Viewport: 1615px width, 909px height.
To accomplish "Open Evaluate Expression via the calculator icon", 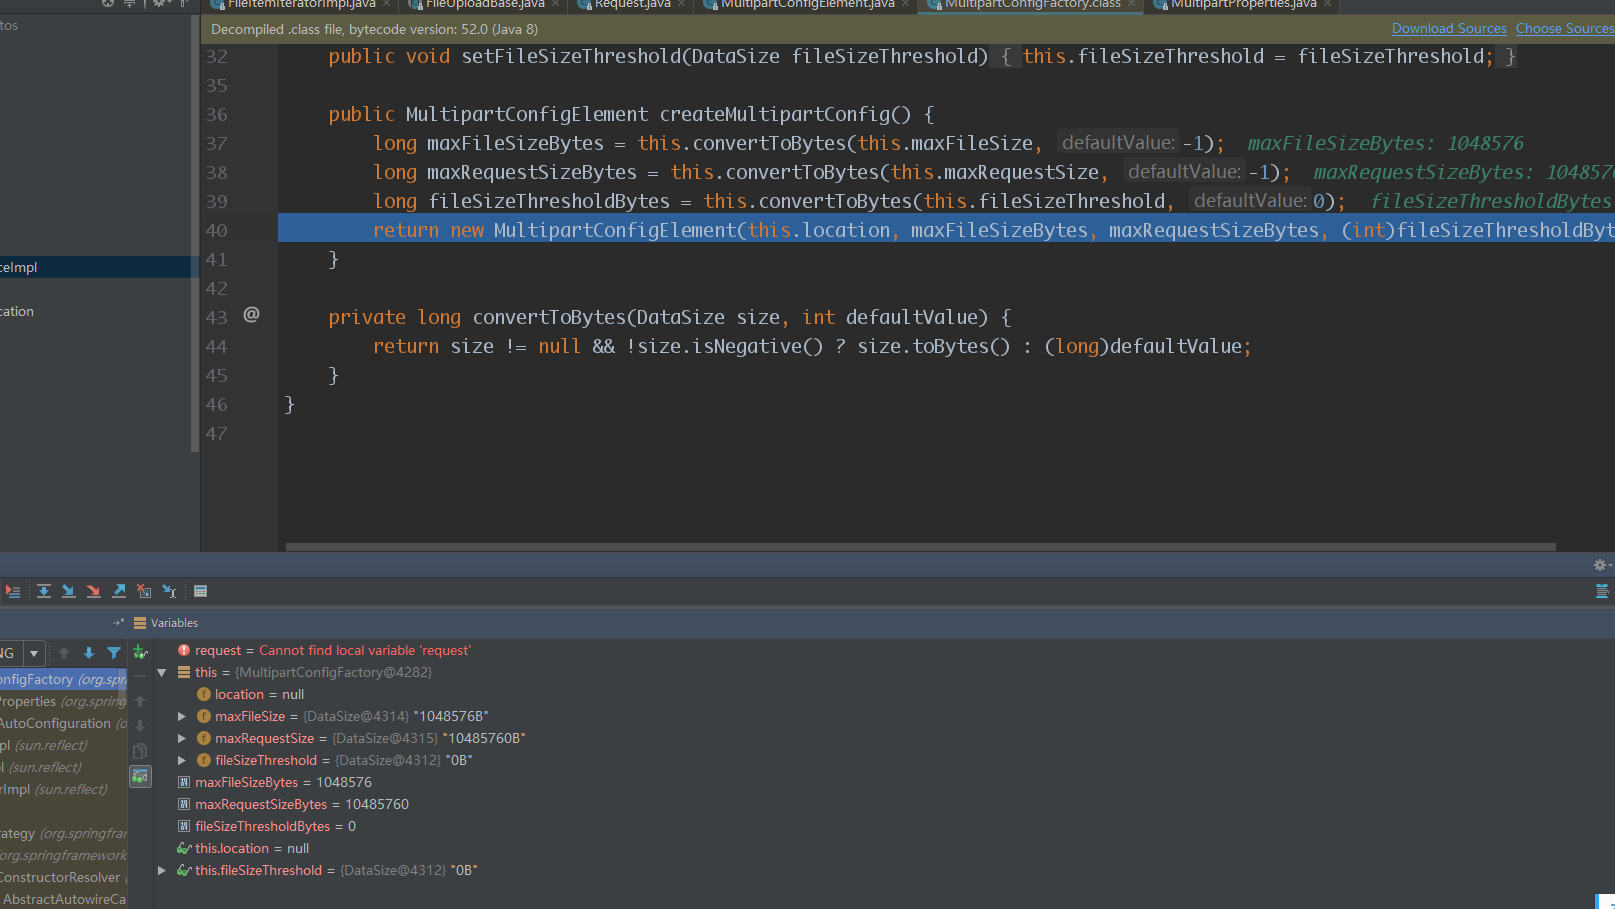I will (201, 591).
